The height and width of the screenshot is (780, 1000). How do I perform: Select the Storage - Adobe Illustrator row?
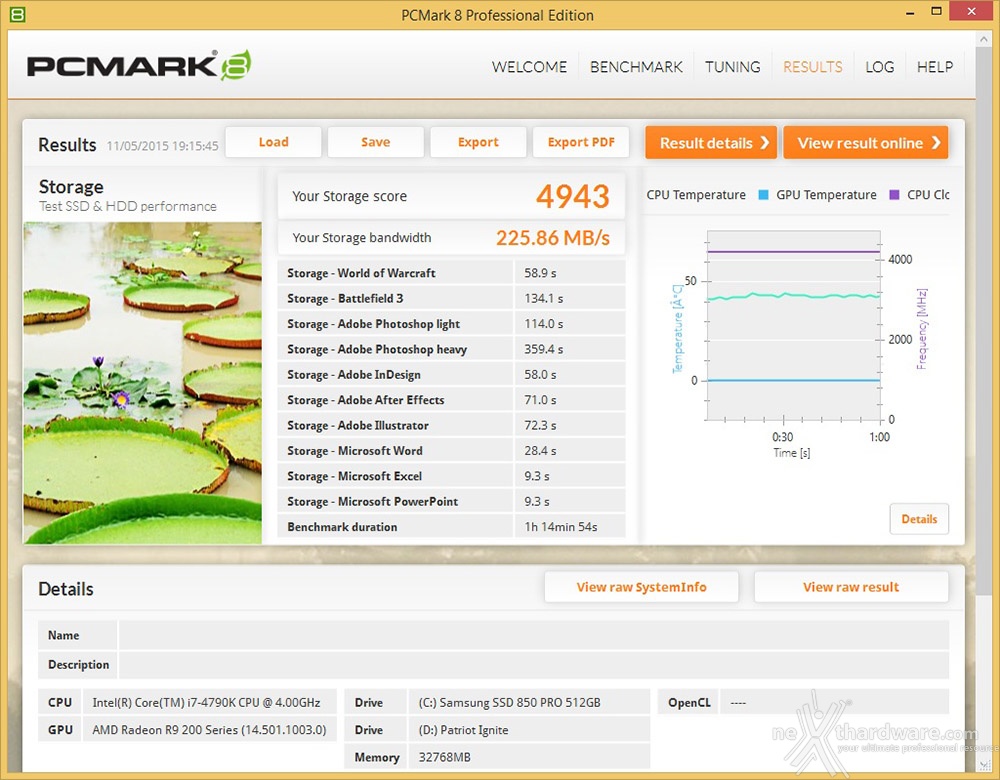point(452,425)
